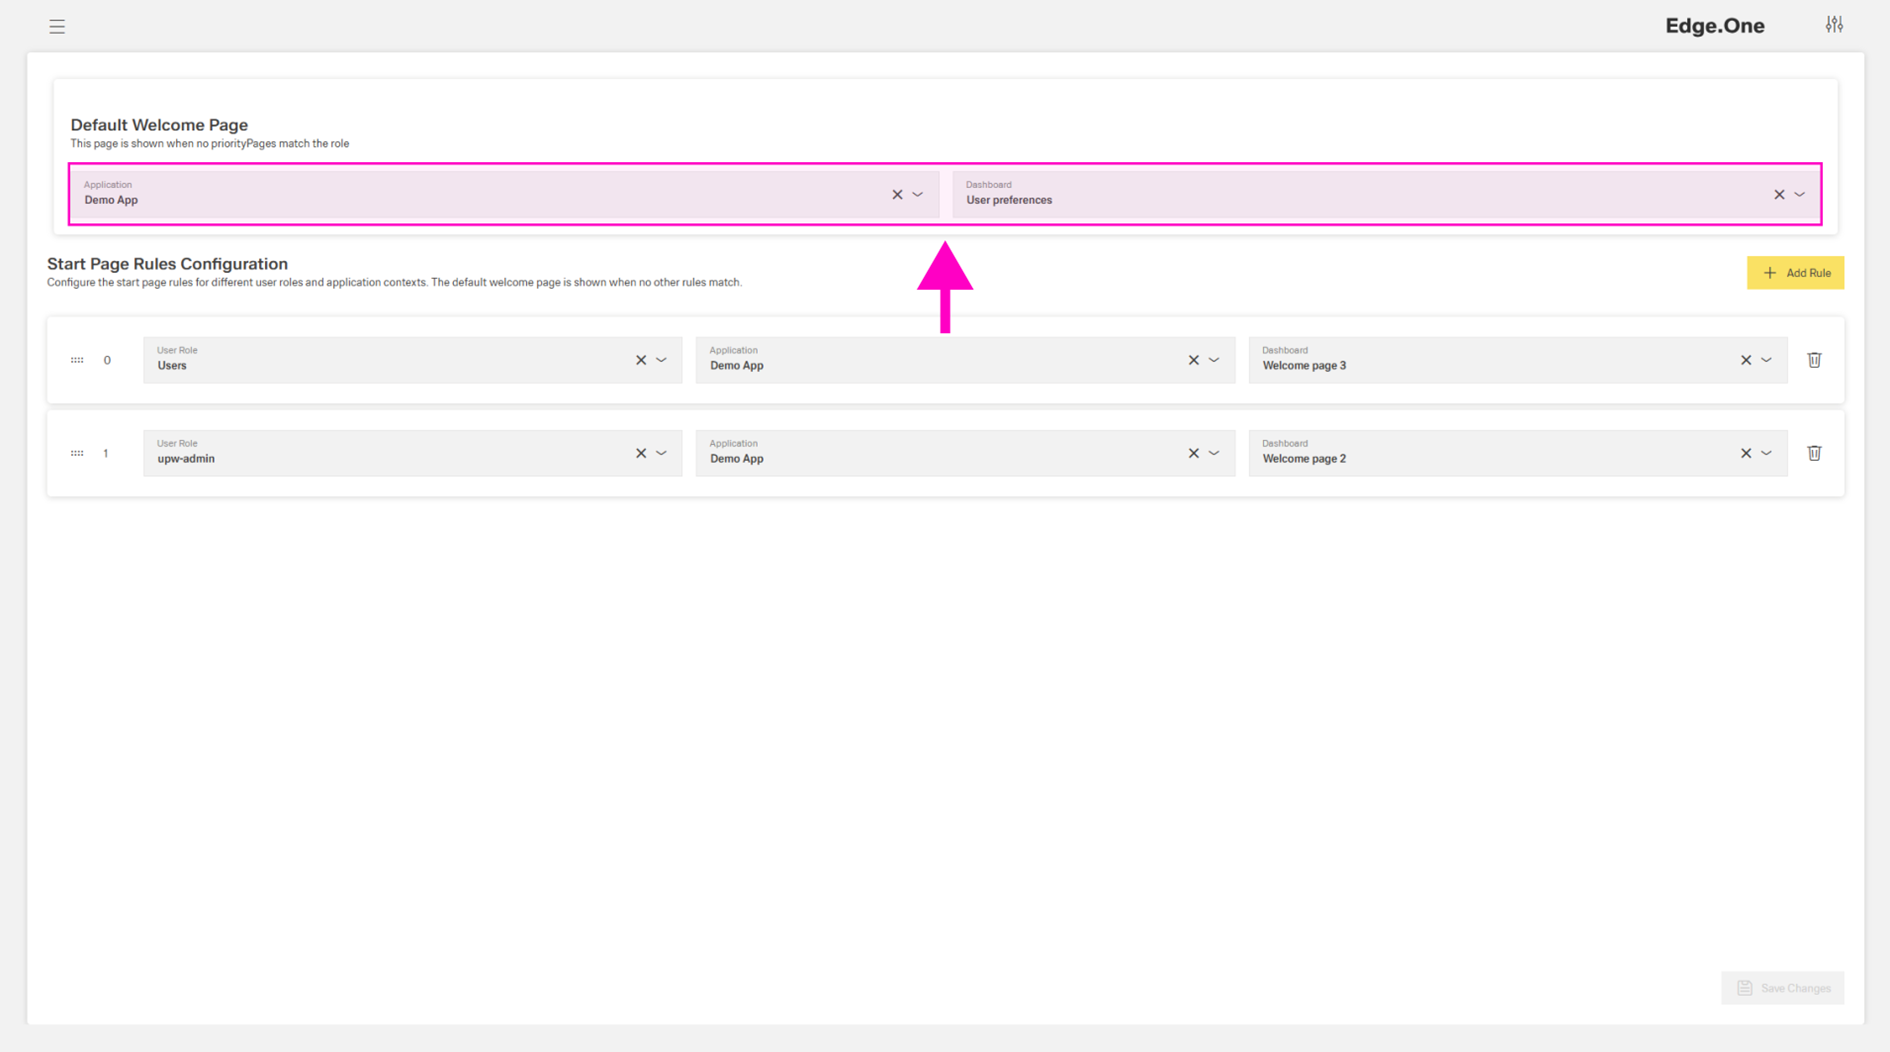Click the Save Changes button
Viewport: 1890px width, 1052px height.
point(1782,987)
